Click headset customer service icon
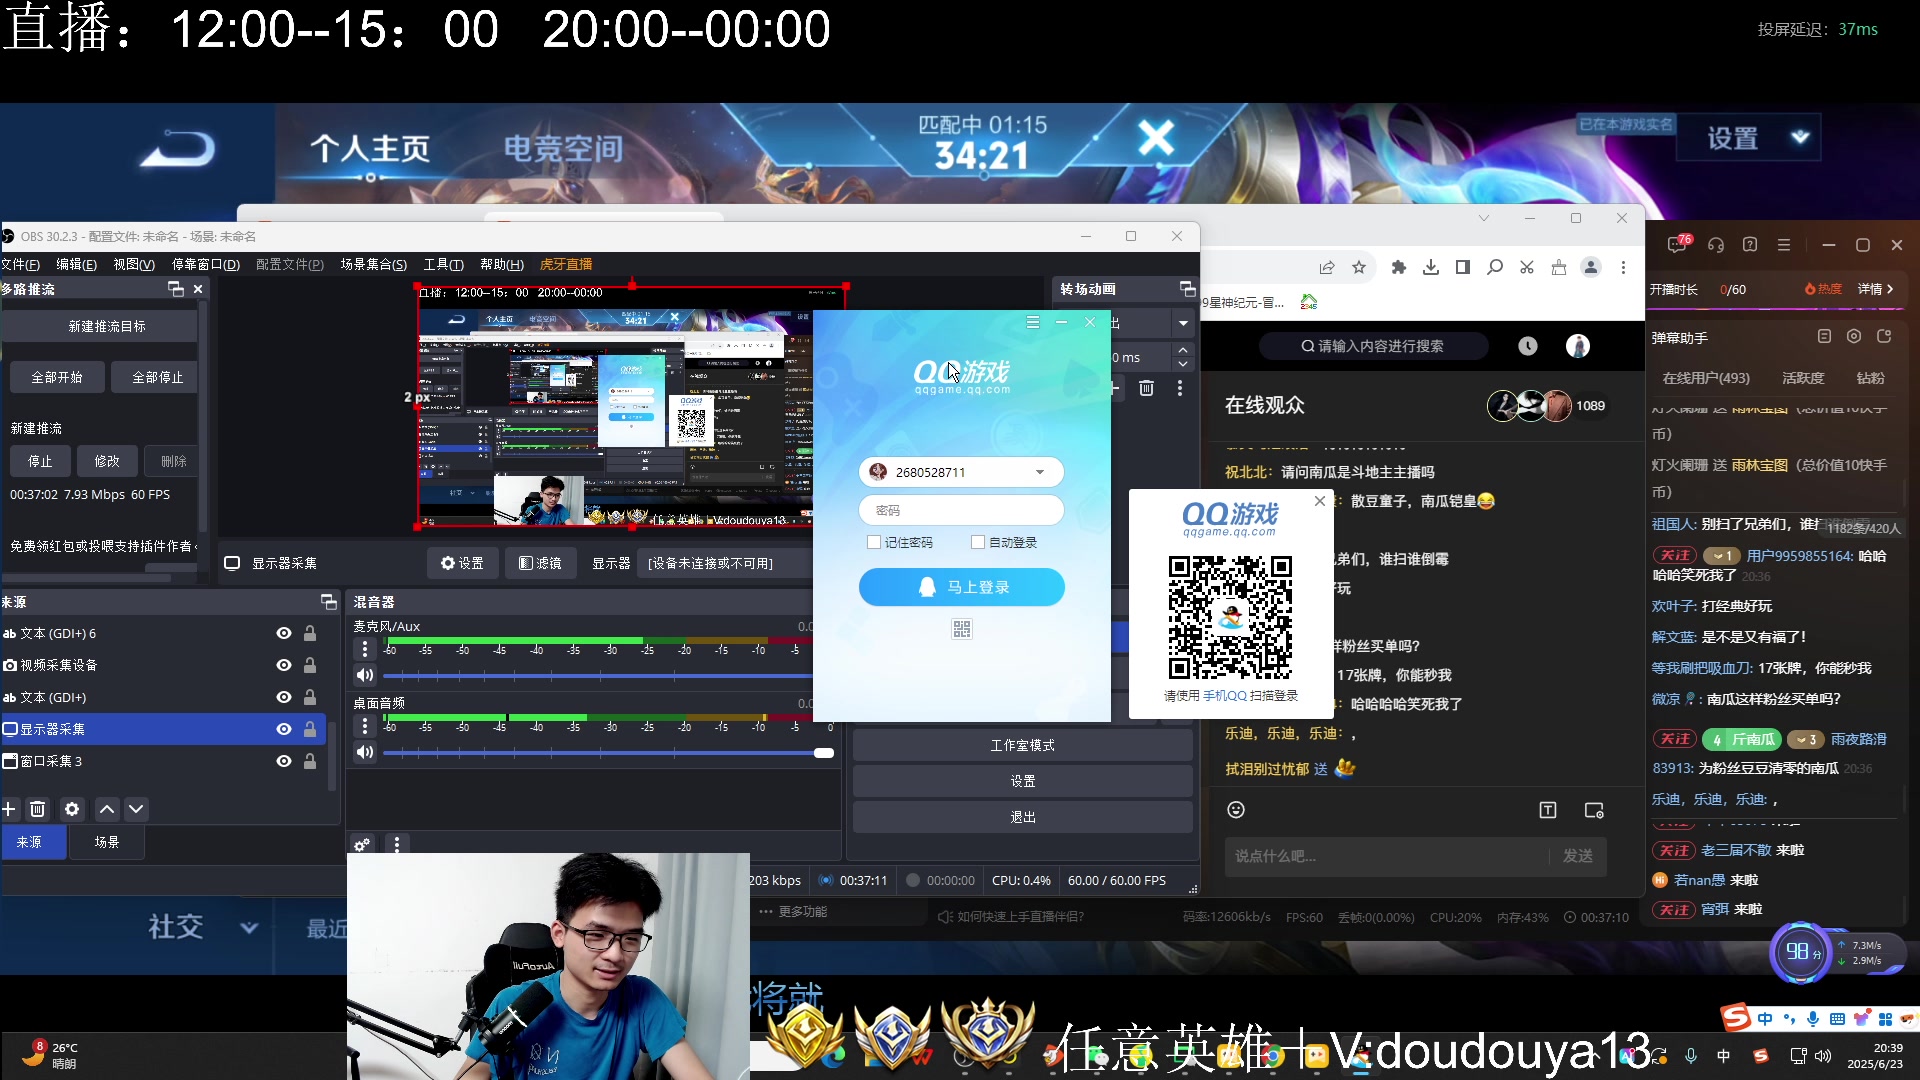The height and width of the screenshot is (1080, 1920). tap(1716, 245)
